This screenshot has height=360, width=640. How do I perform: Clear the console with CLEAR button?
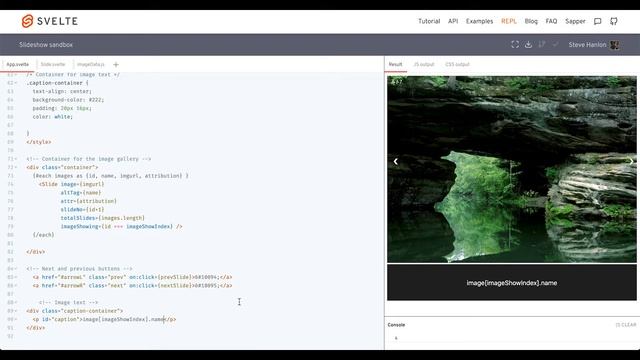(x=626, y=325)
